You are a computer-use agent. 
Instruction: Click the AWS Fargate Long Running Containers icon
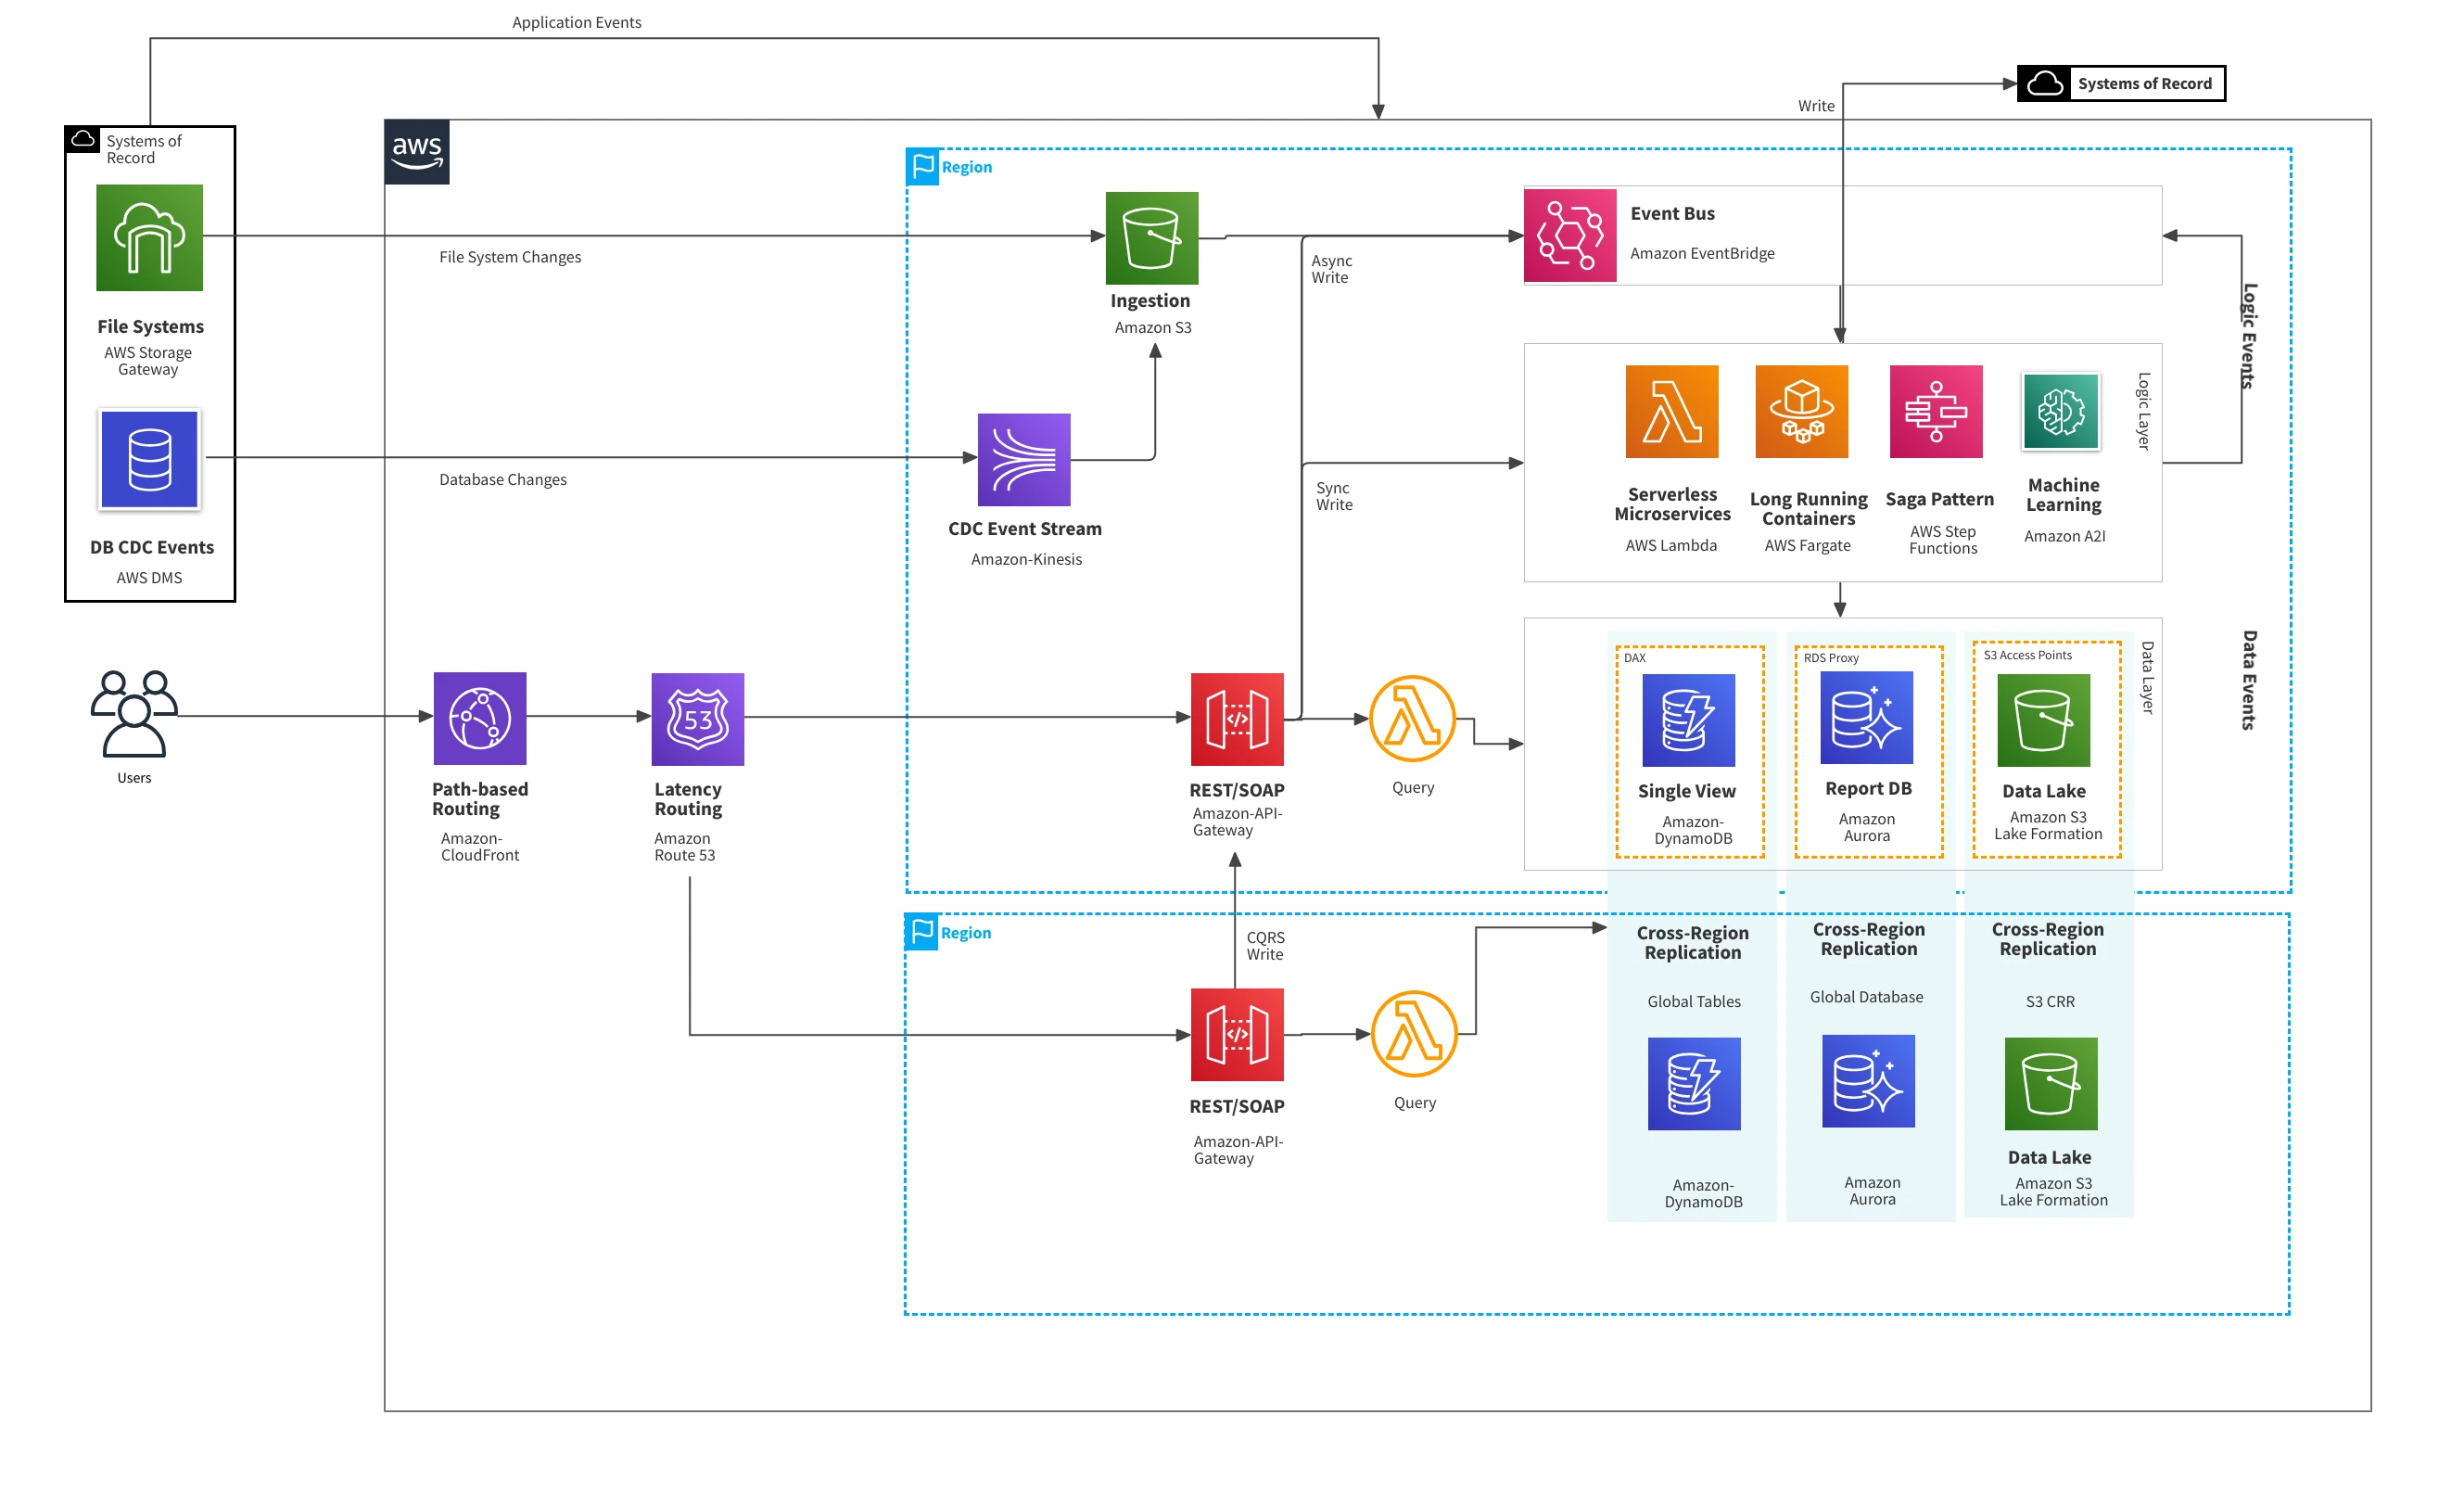(1801, 411)
